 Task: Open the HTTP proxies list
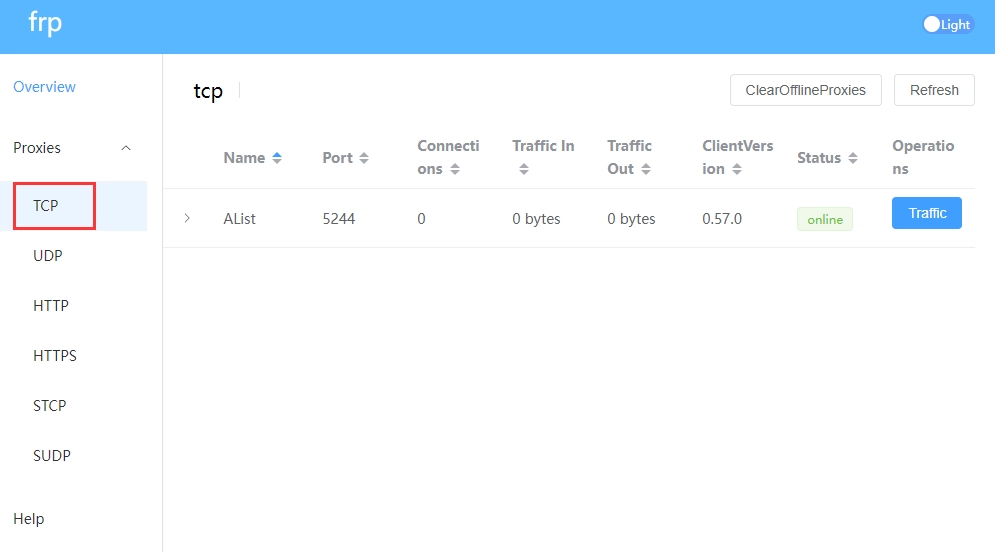(x=51, y=306)
